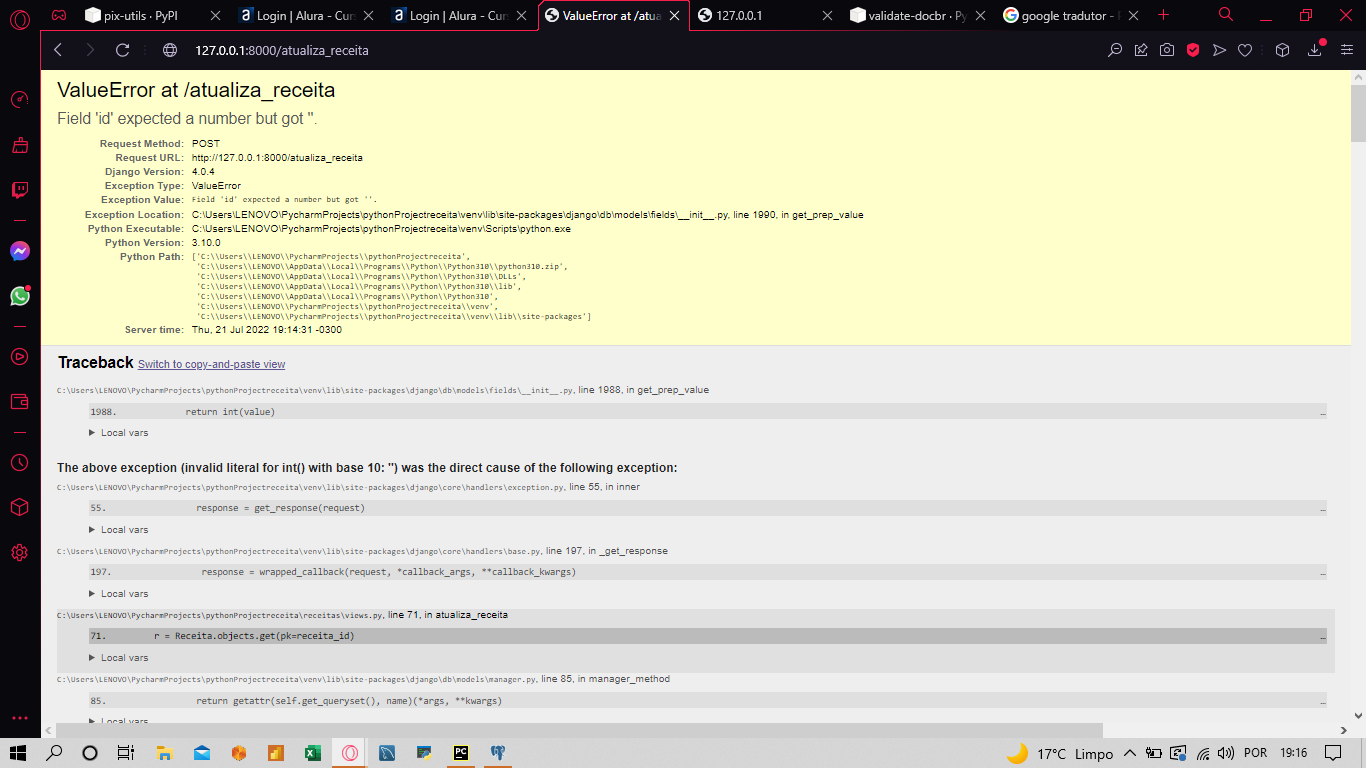Expand Local vars under views.py line 71
The image size is (1366, 768).
(x=119, y=658)
